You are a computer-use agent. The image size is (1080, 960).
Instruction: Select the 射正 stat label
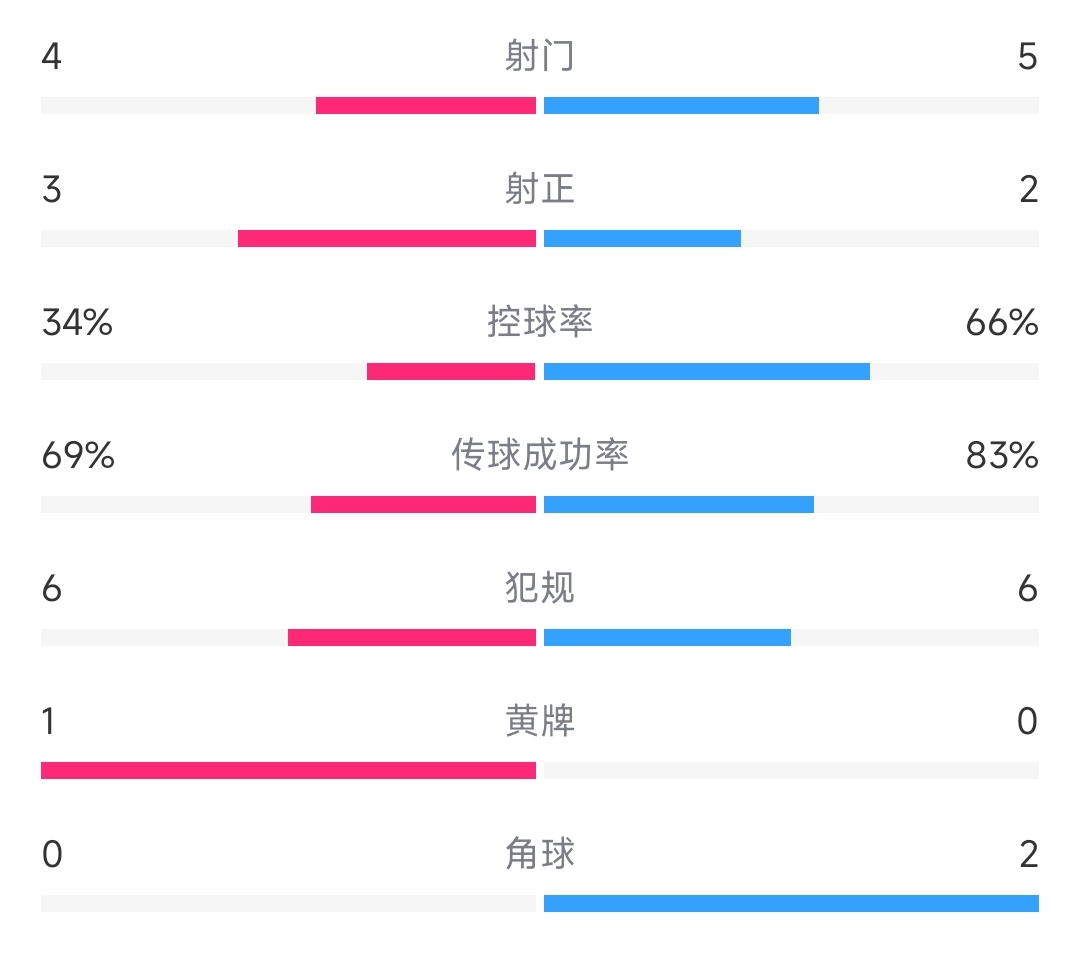click(x=539, y=189)
